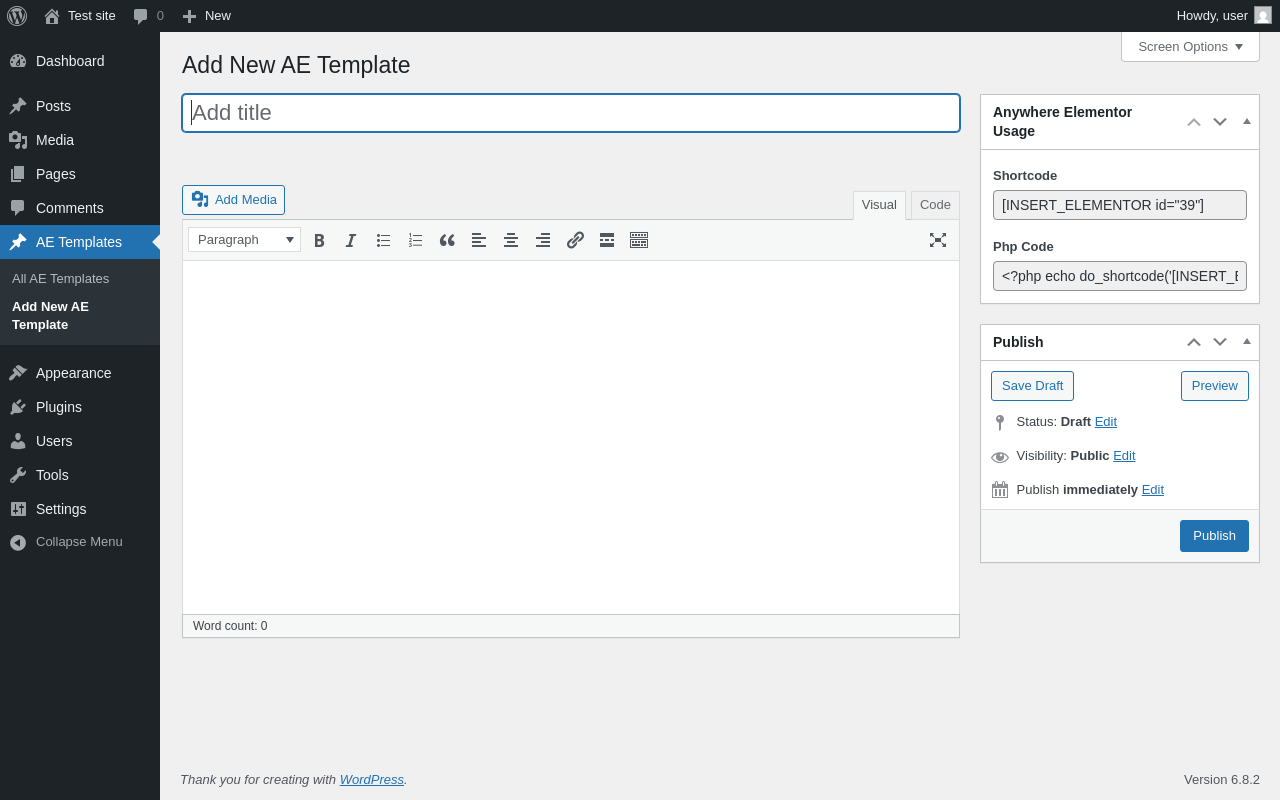Open Test site home link
The height and width of the screenshot is (800, 1280).
(x=80, y=16)
